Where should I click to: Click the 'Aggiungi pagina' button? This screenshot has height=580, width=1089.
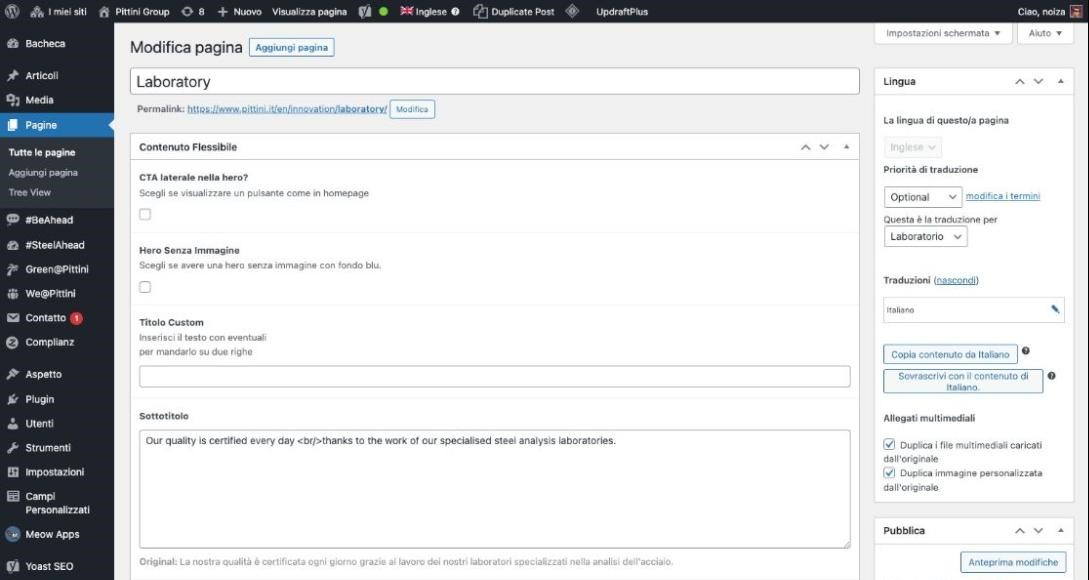[290, 47]
